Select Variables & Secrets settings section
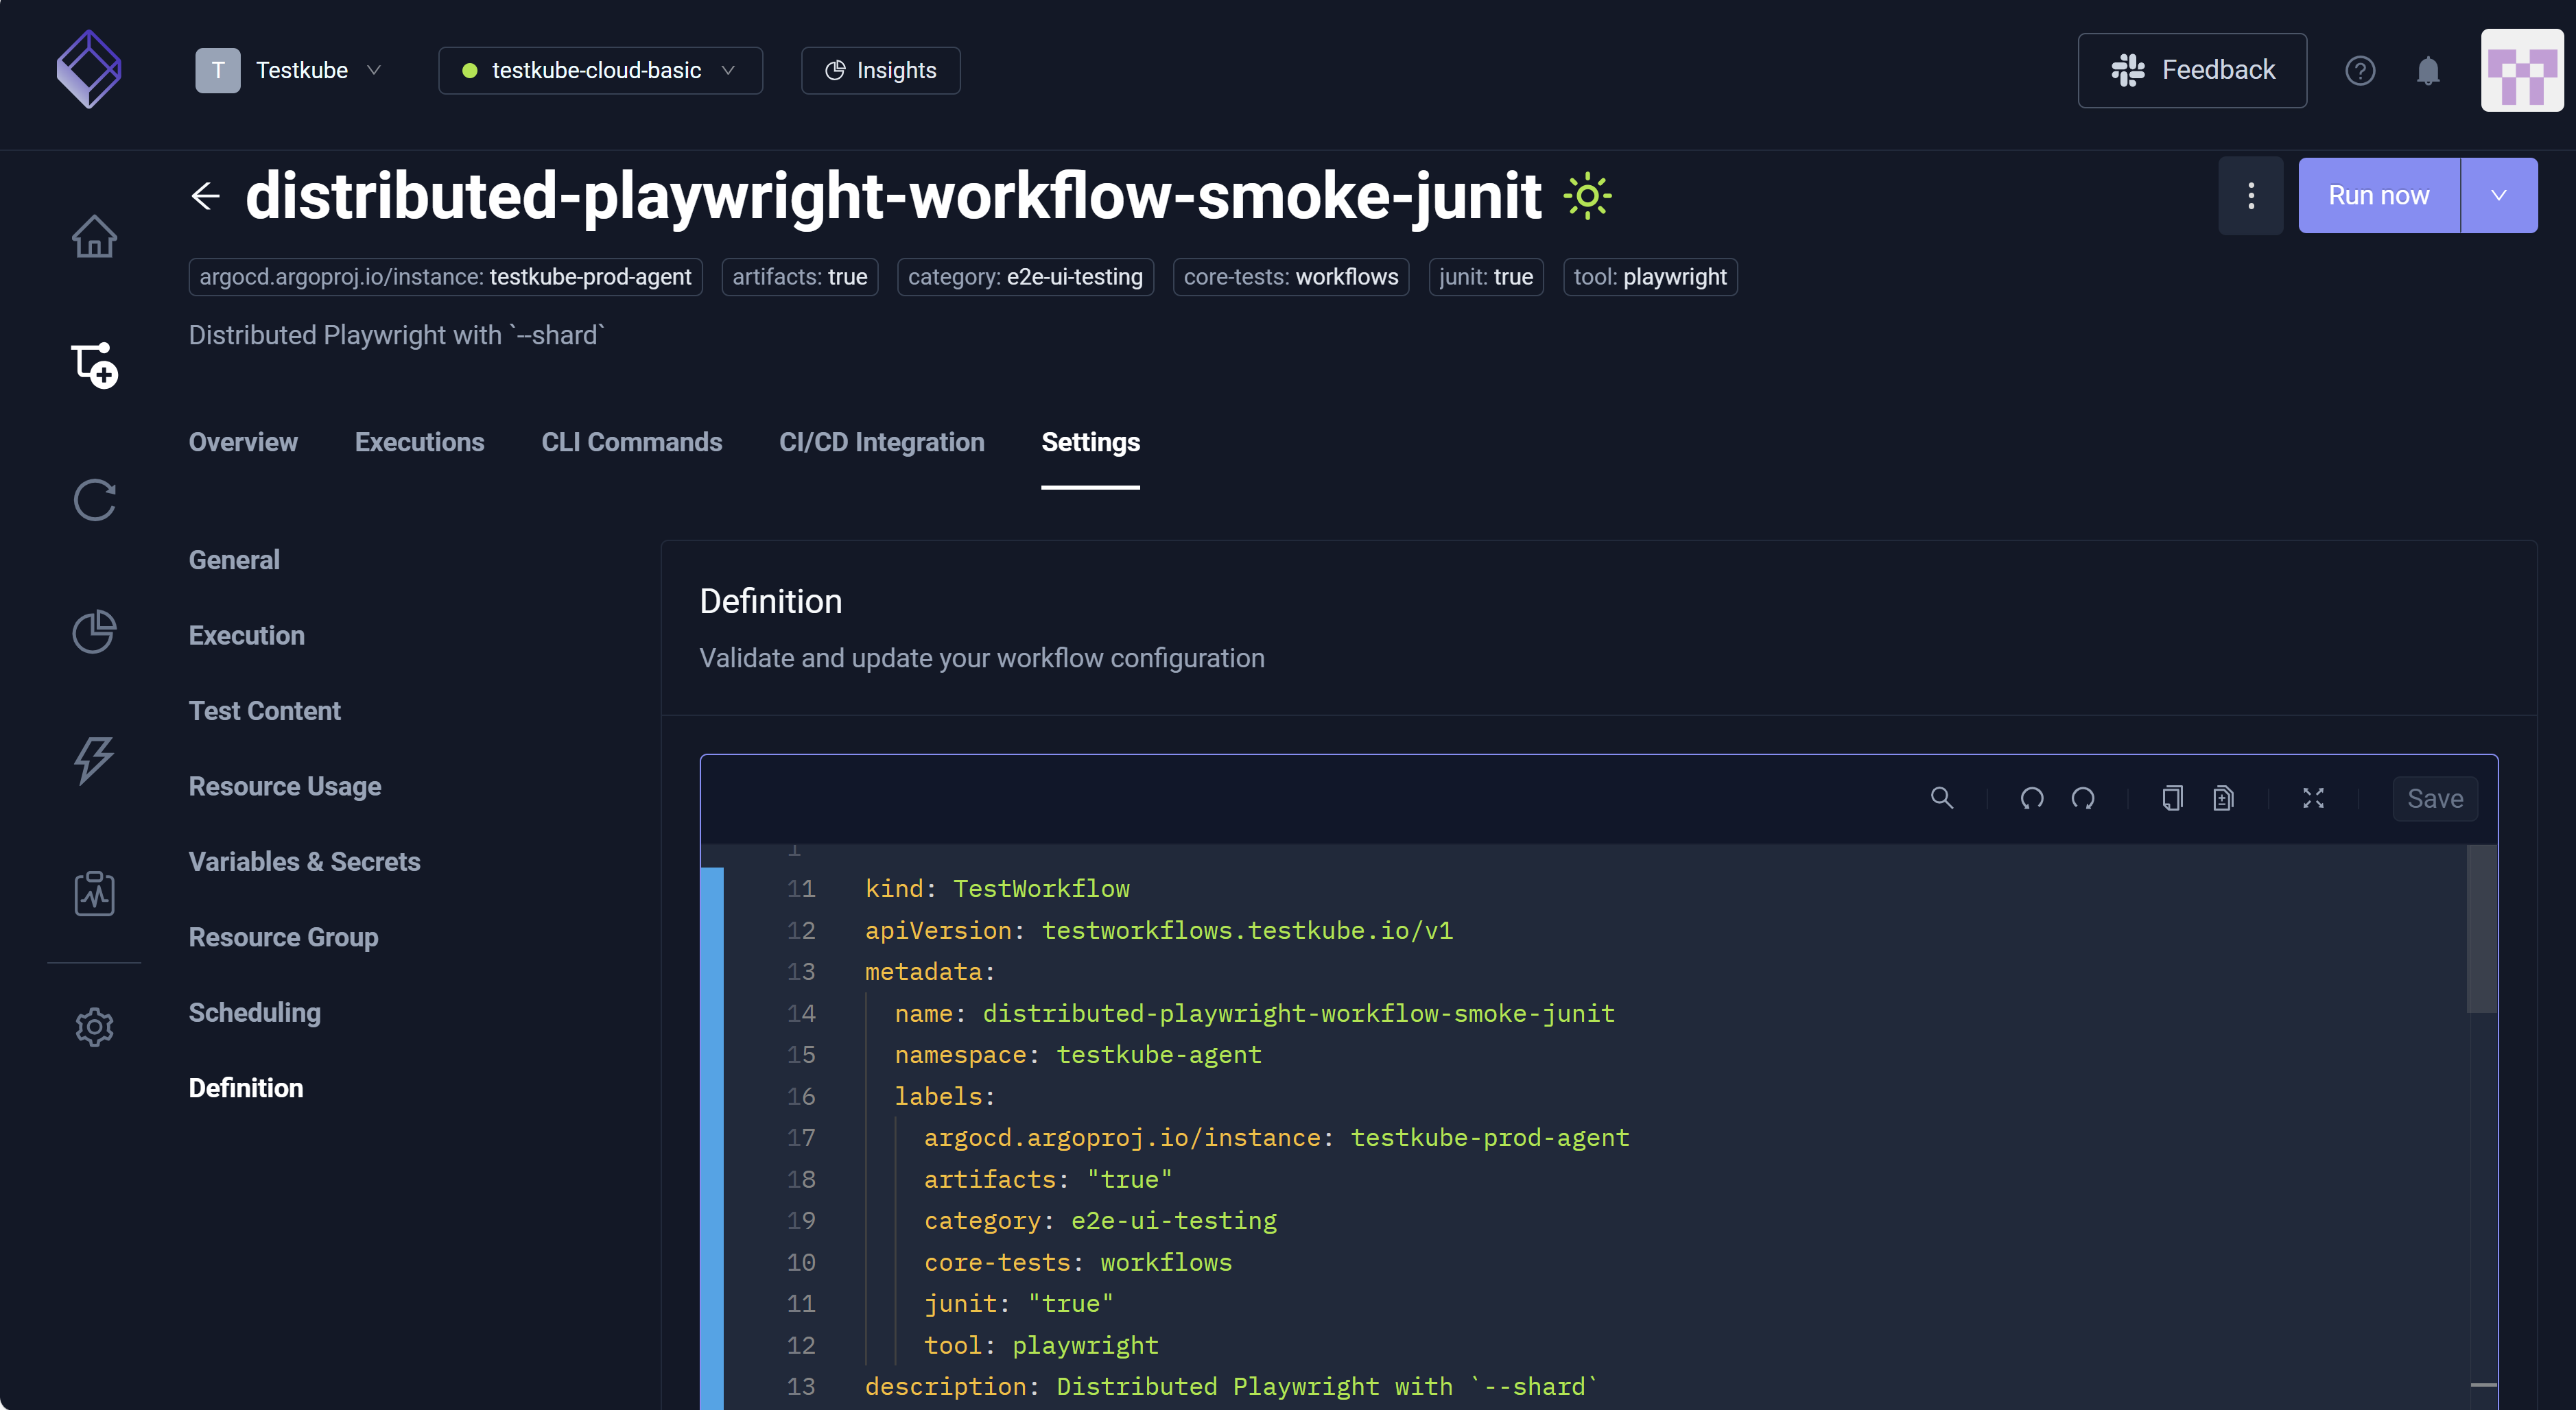Viewport: 2576px width, 1410px height. tap(304, 862)
